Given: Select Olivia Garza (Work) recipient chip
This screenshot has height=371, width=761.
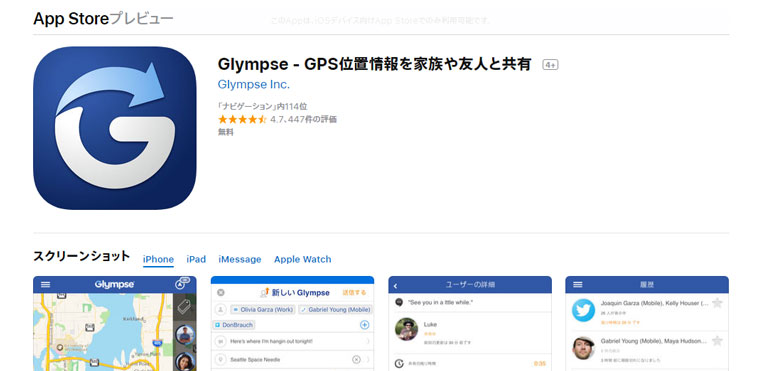Looking at the screenshot, I should click(263, 309).
